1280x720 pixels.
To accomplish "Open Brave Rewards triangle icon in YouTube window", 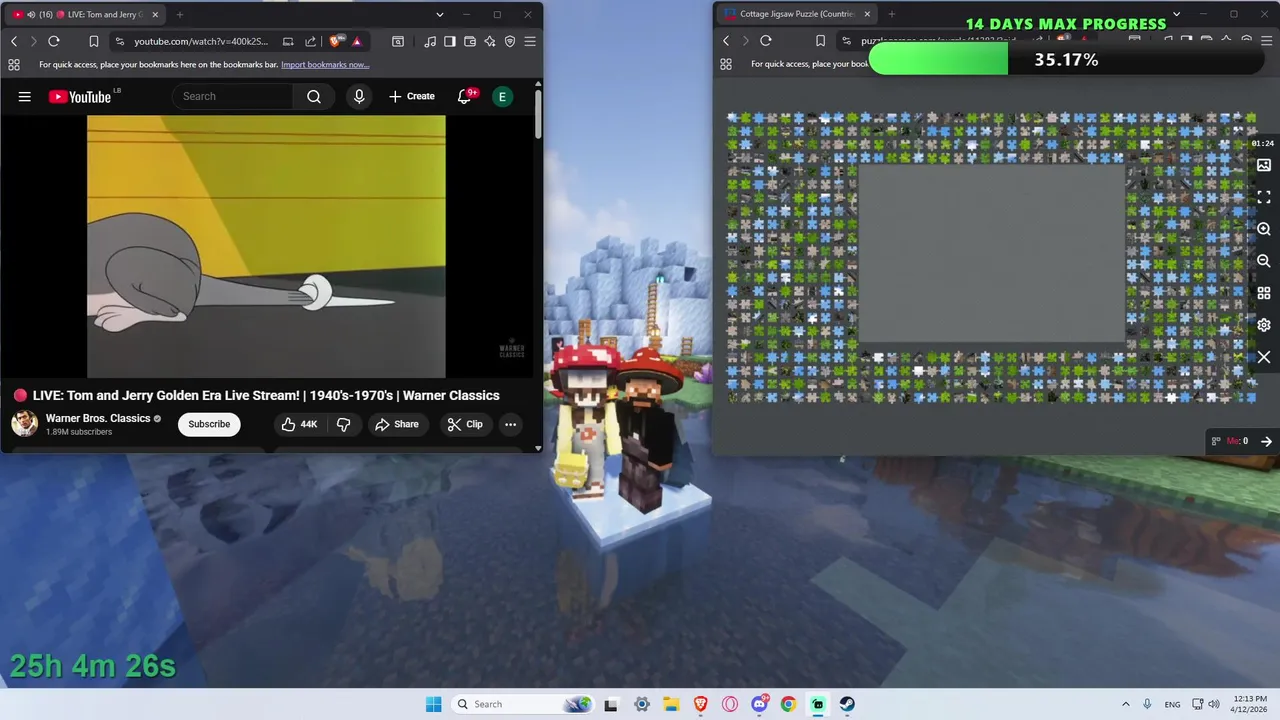I will point(357,41).
